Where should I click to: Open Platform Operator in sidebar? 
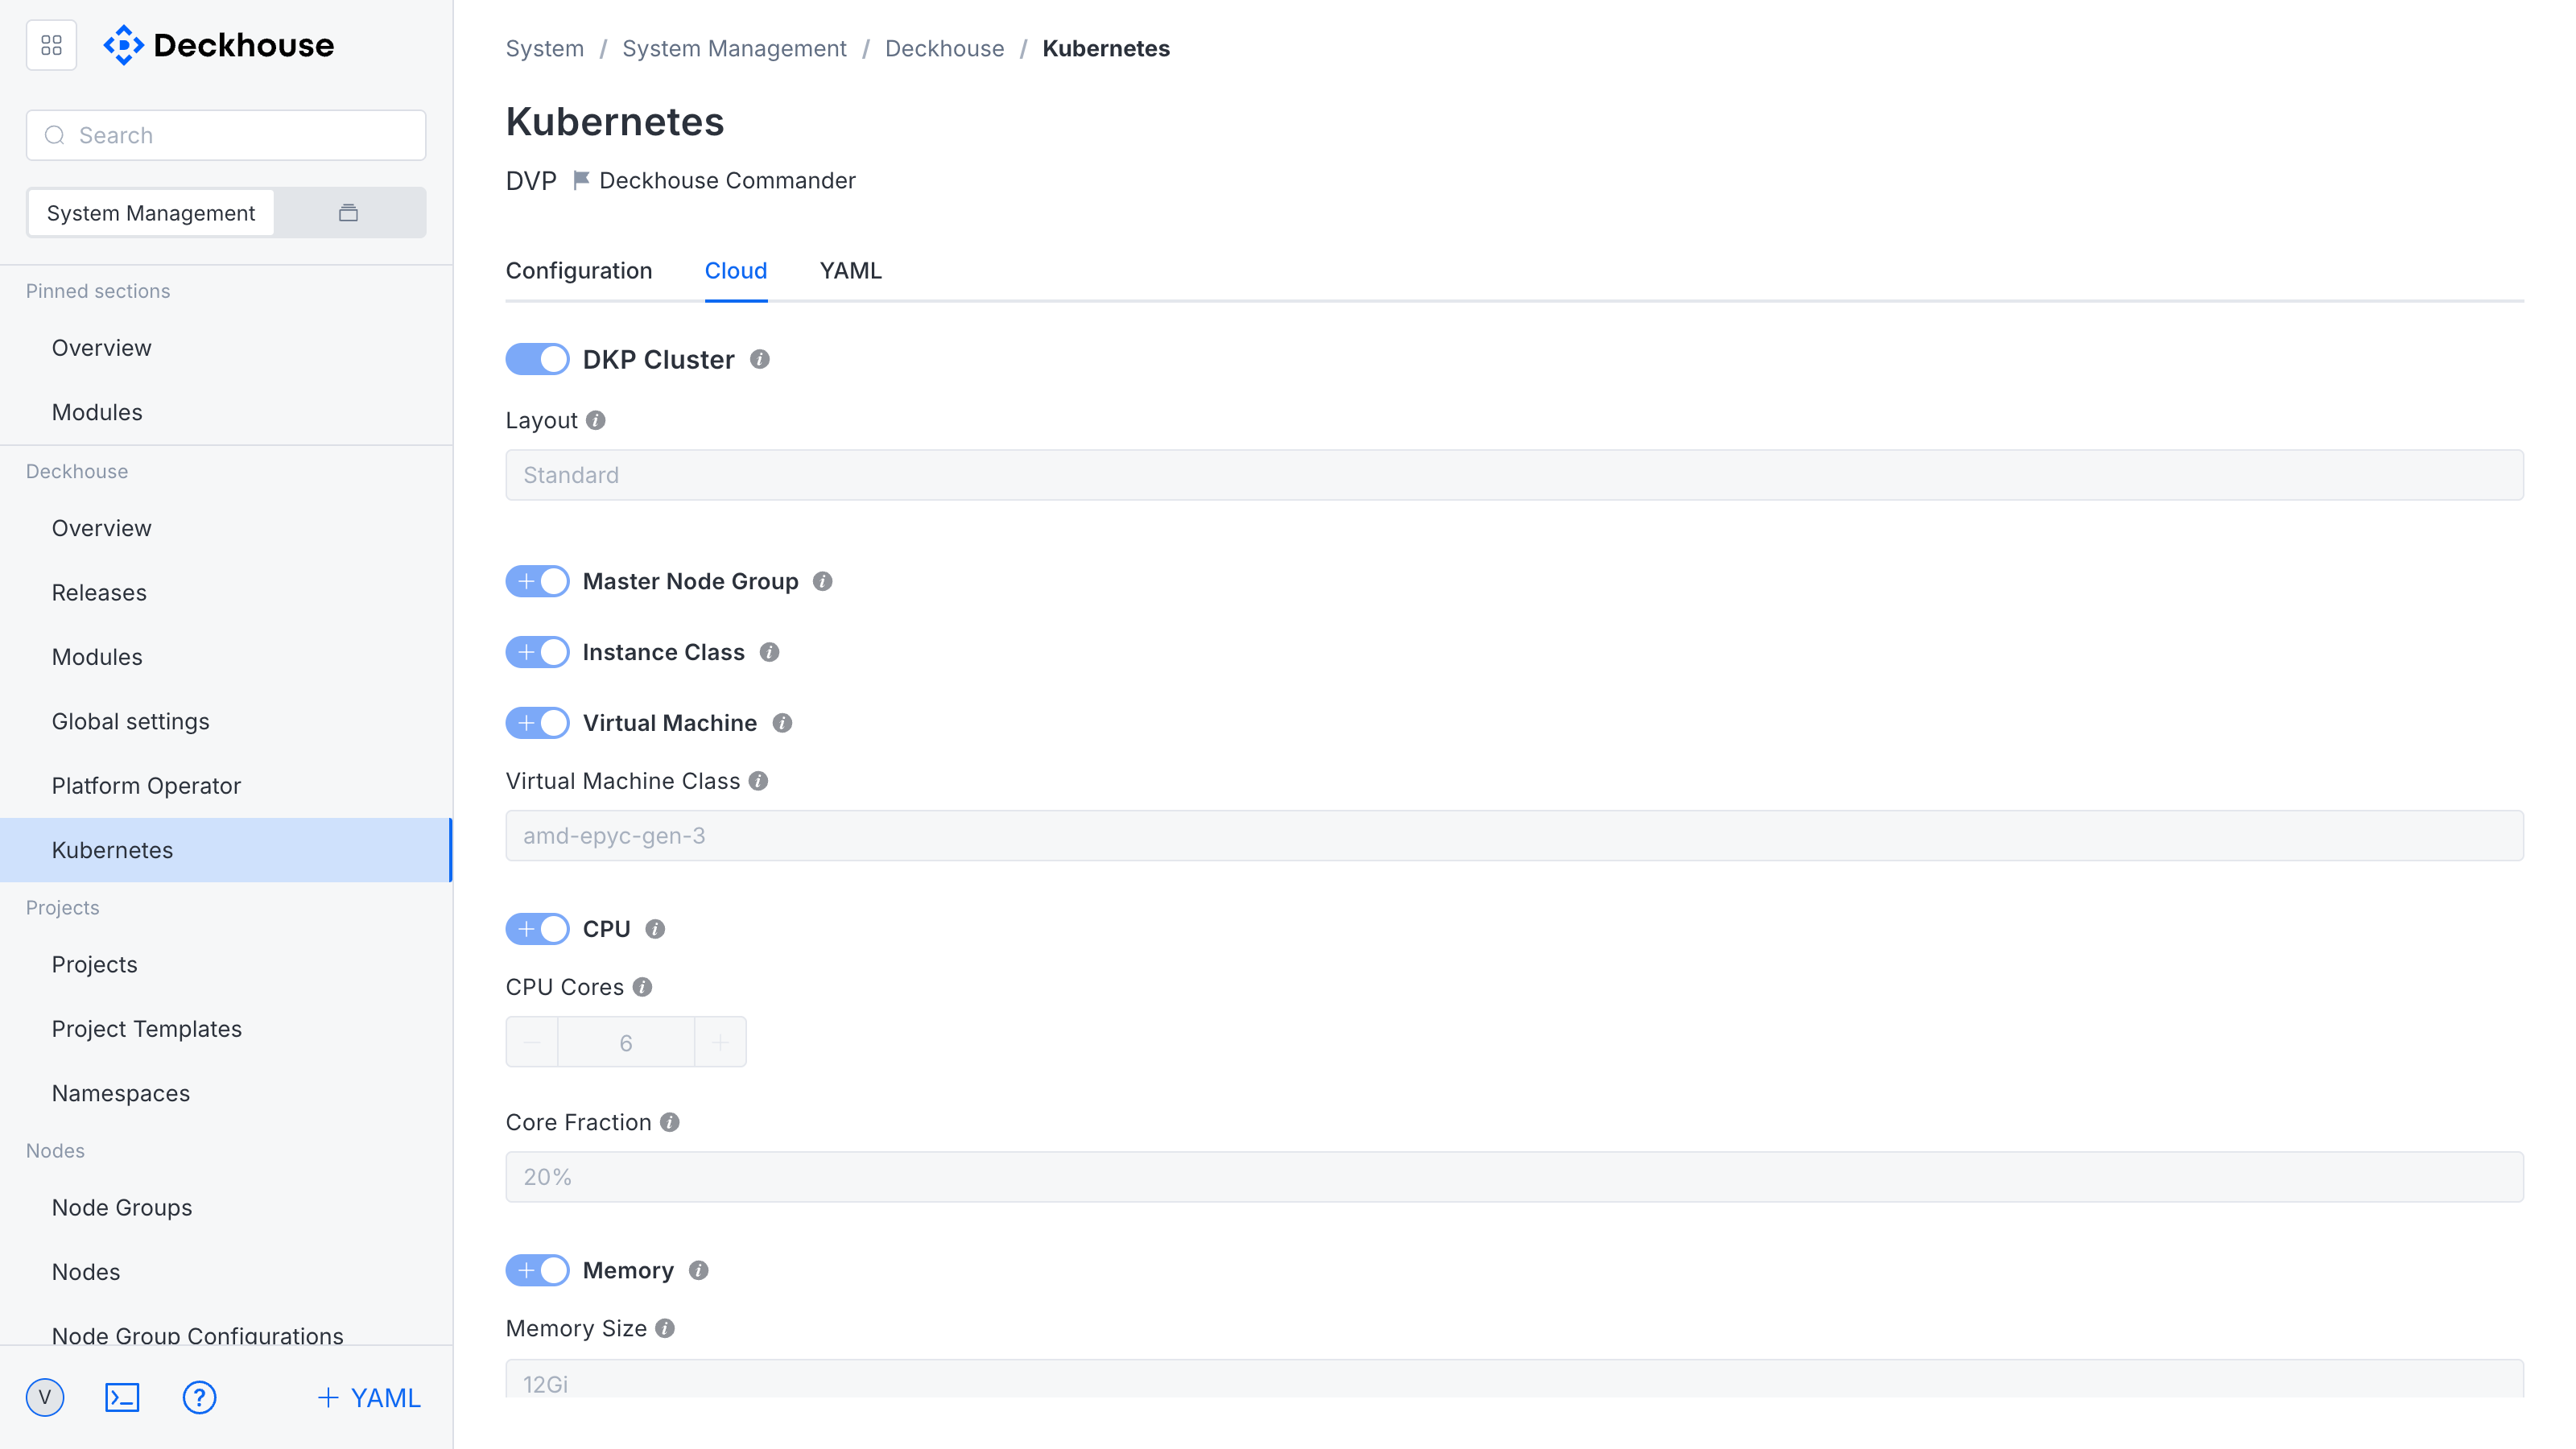226,786
